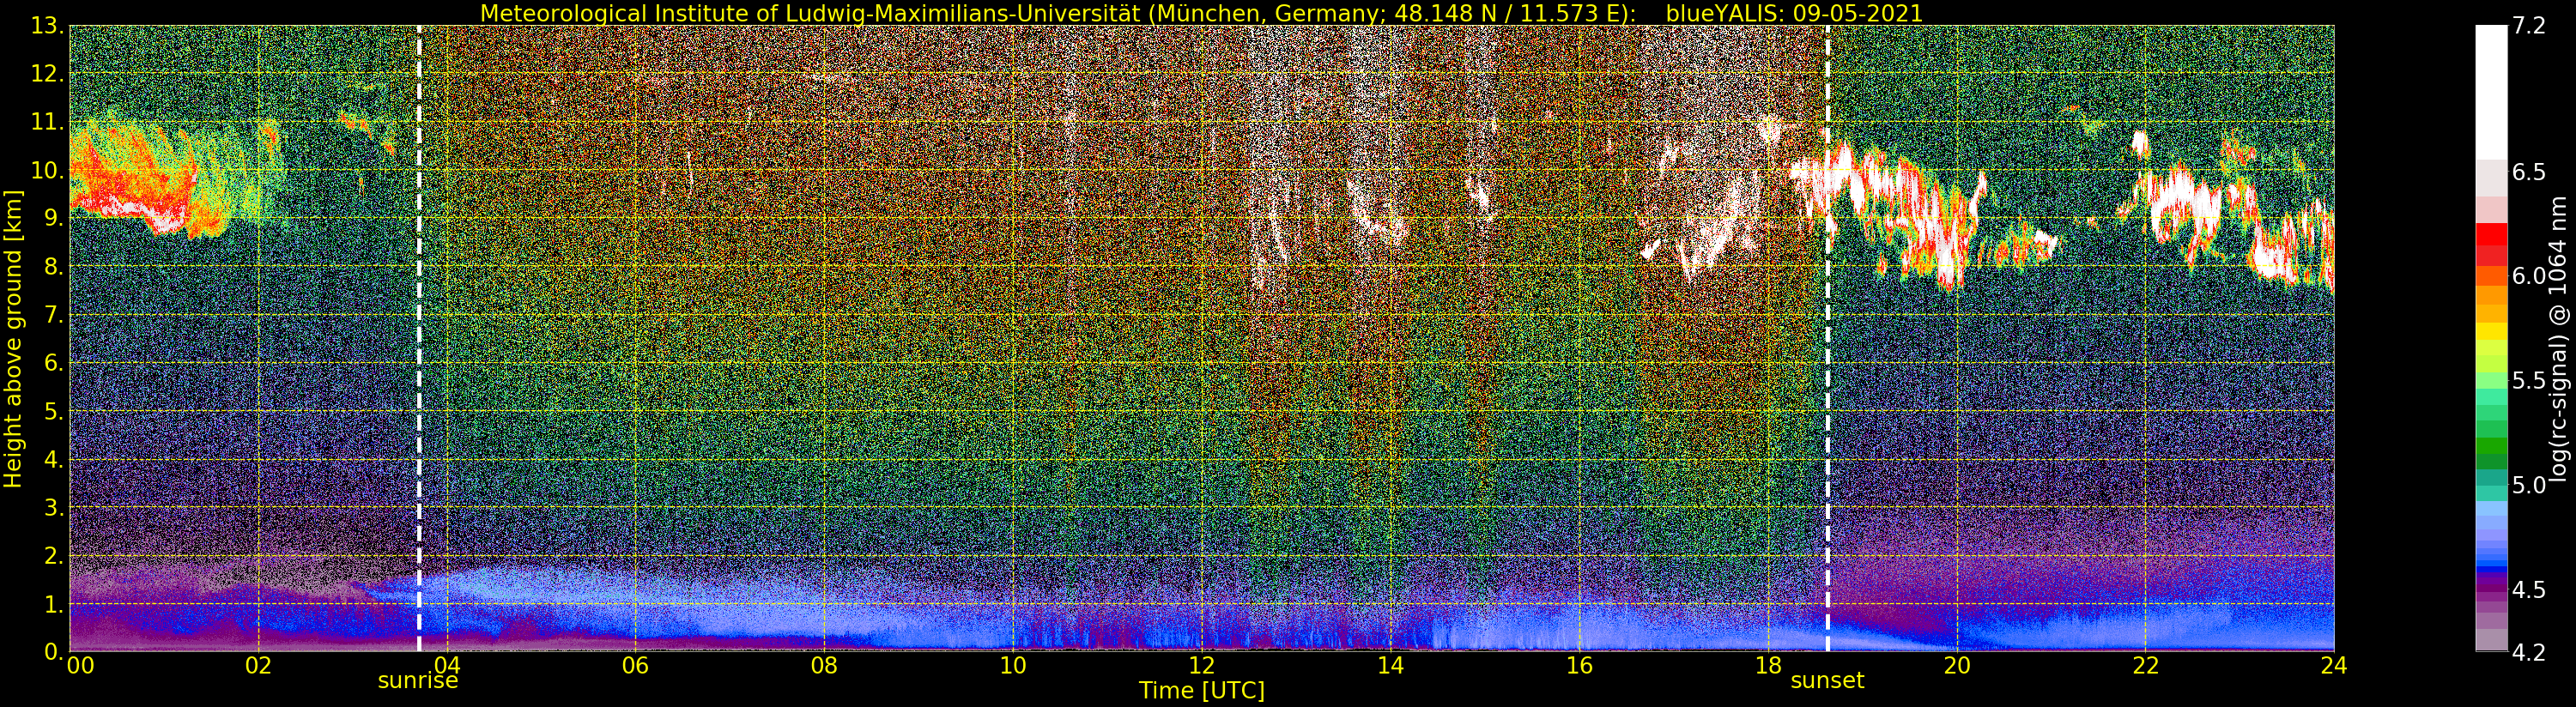Image resolution: width=2576 pixels, height=707 pixels.
Task: Click the time axis tick label 06
Action: pyautogui.click(x=635, y=666)
